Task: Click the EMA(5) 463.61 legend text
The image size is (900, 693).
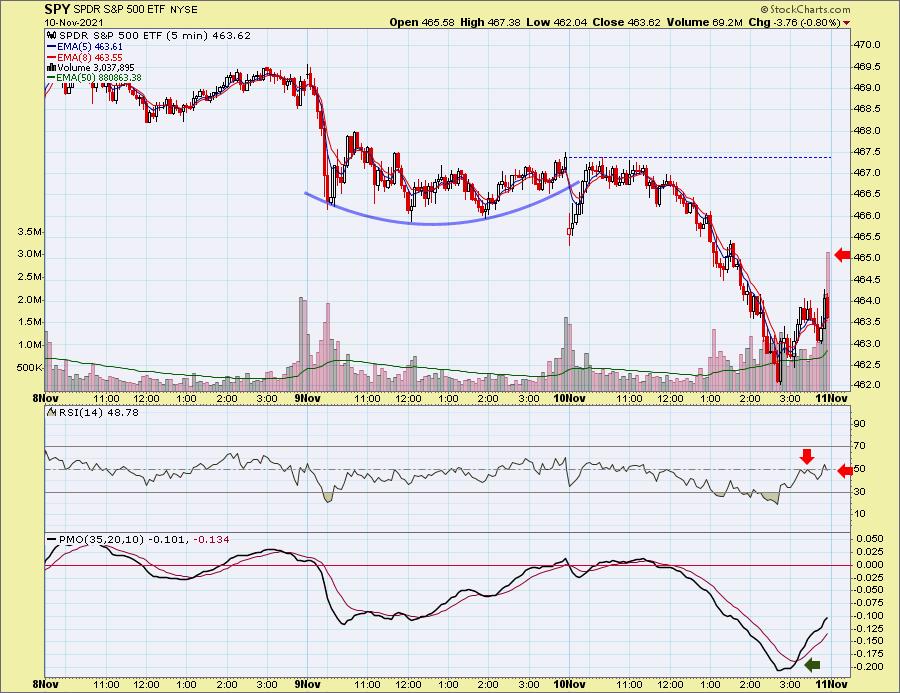Action: [90, 47]
